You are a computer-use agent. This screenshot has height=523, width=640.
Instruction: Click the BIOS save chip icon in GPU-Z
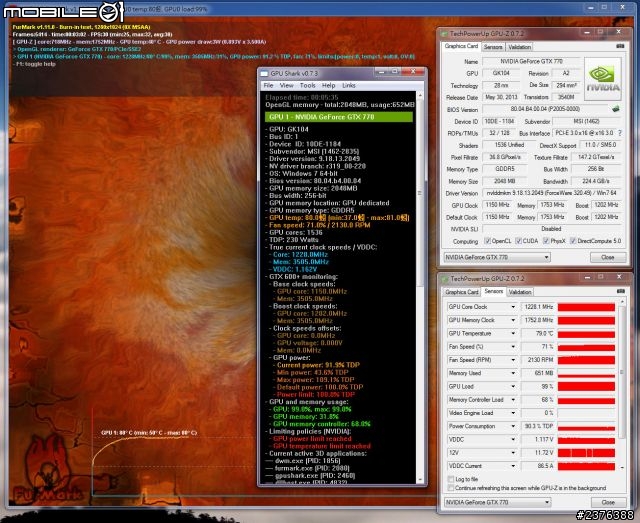tap(616, 109)
